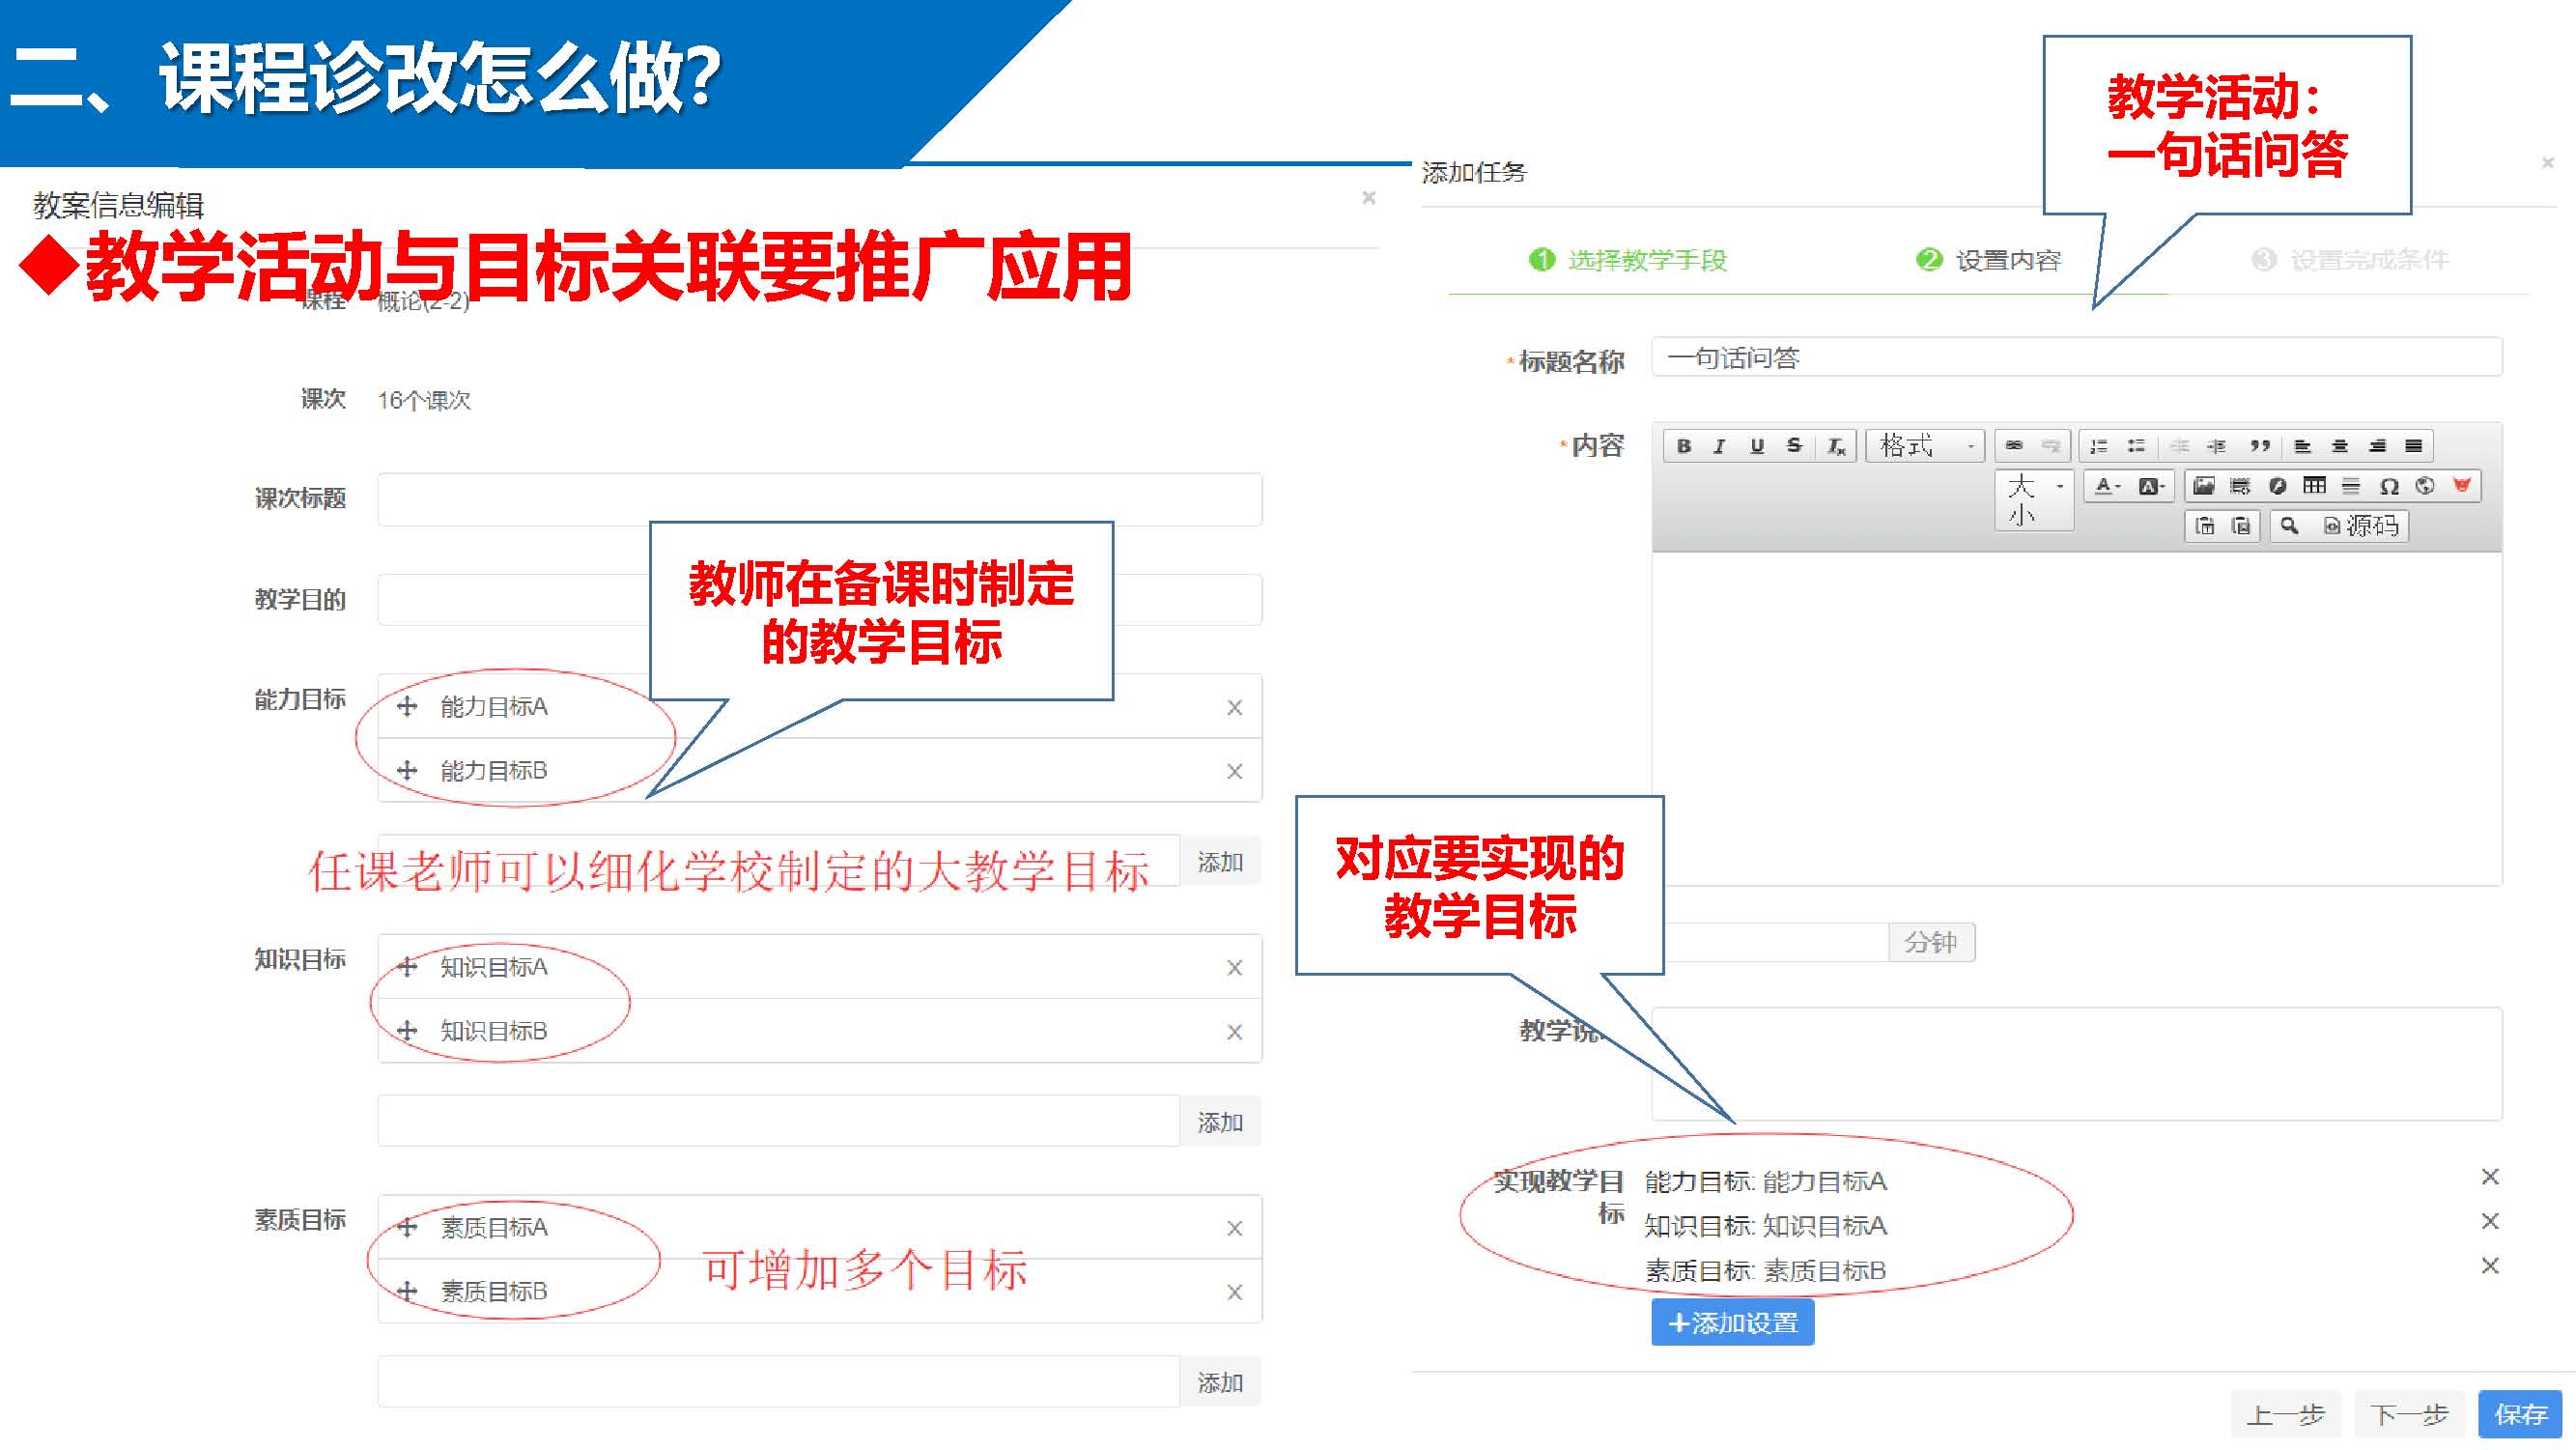Click the block quote icon

pyautogui.click(x=2260, y=446)
